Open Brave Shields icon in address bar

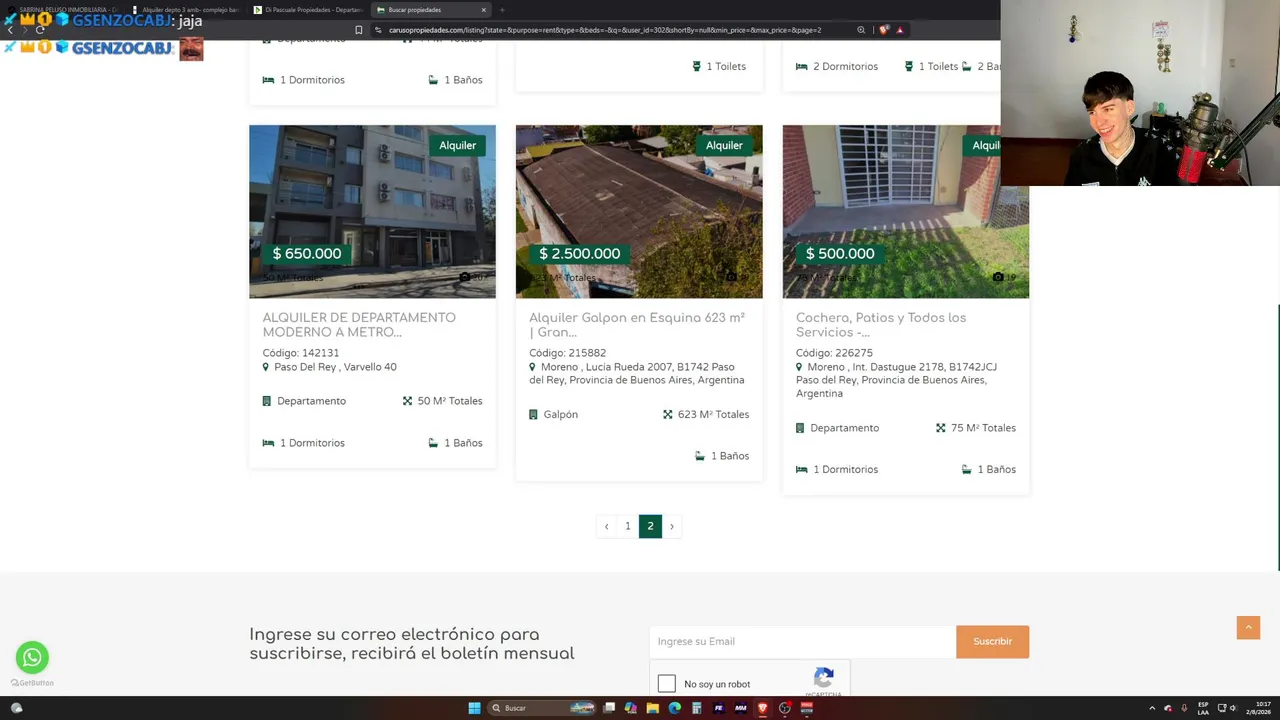(883, 30)
